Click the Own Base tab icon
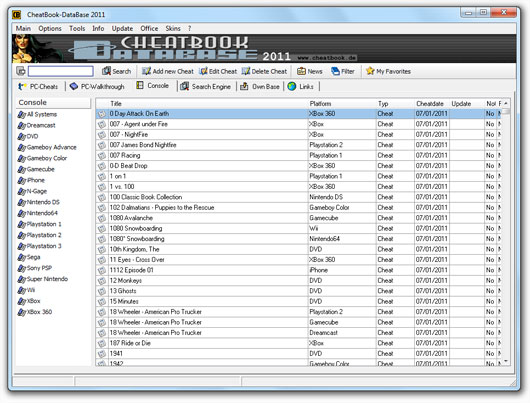Screen dimensions: 530x403 (x=244, y=87)
